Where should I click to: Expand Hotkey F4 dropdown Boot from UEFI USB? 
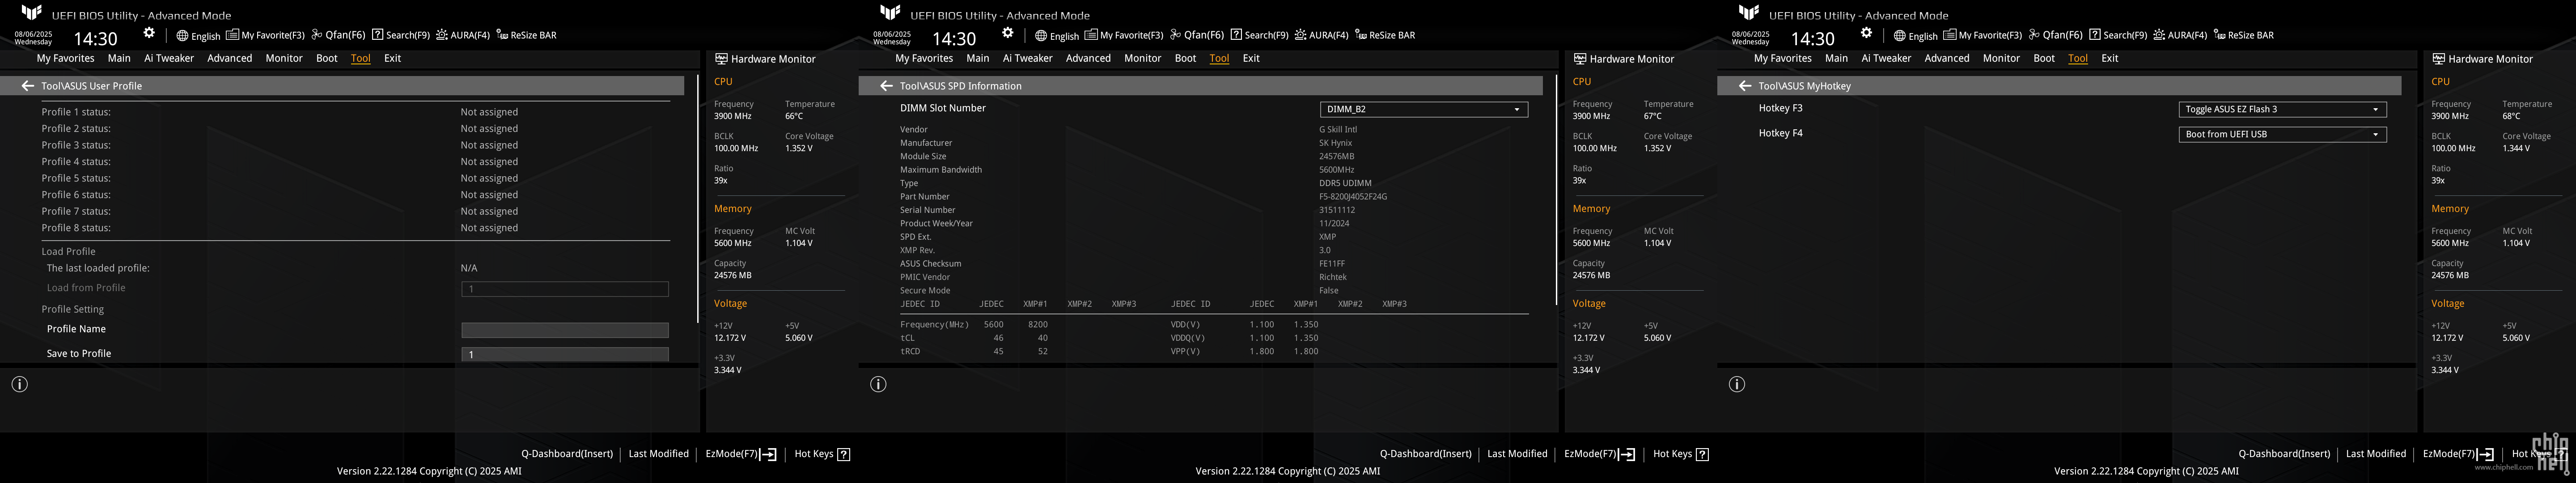click(2283, 134)
